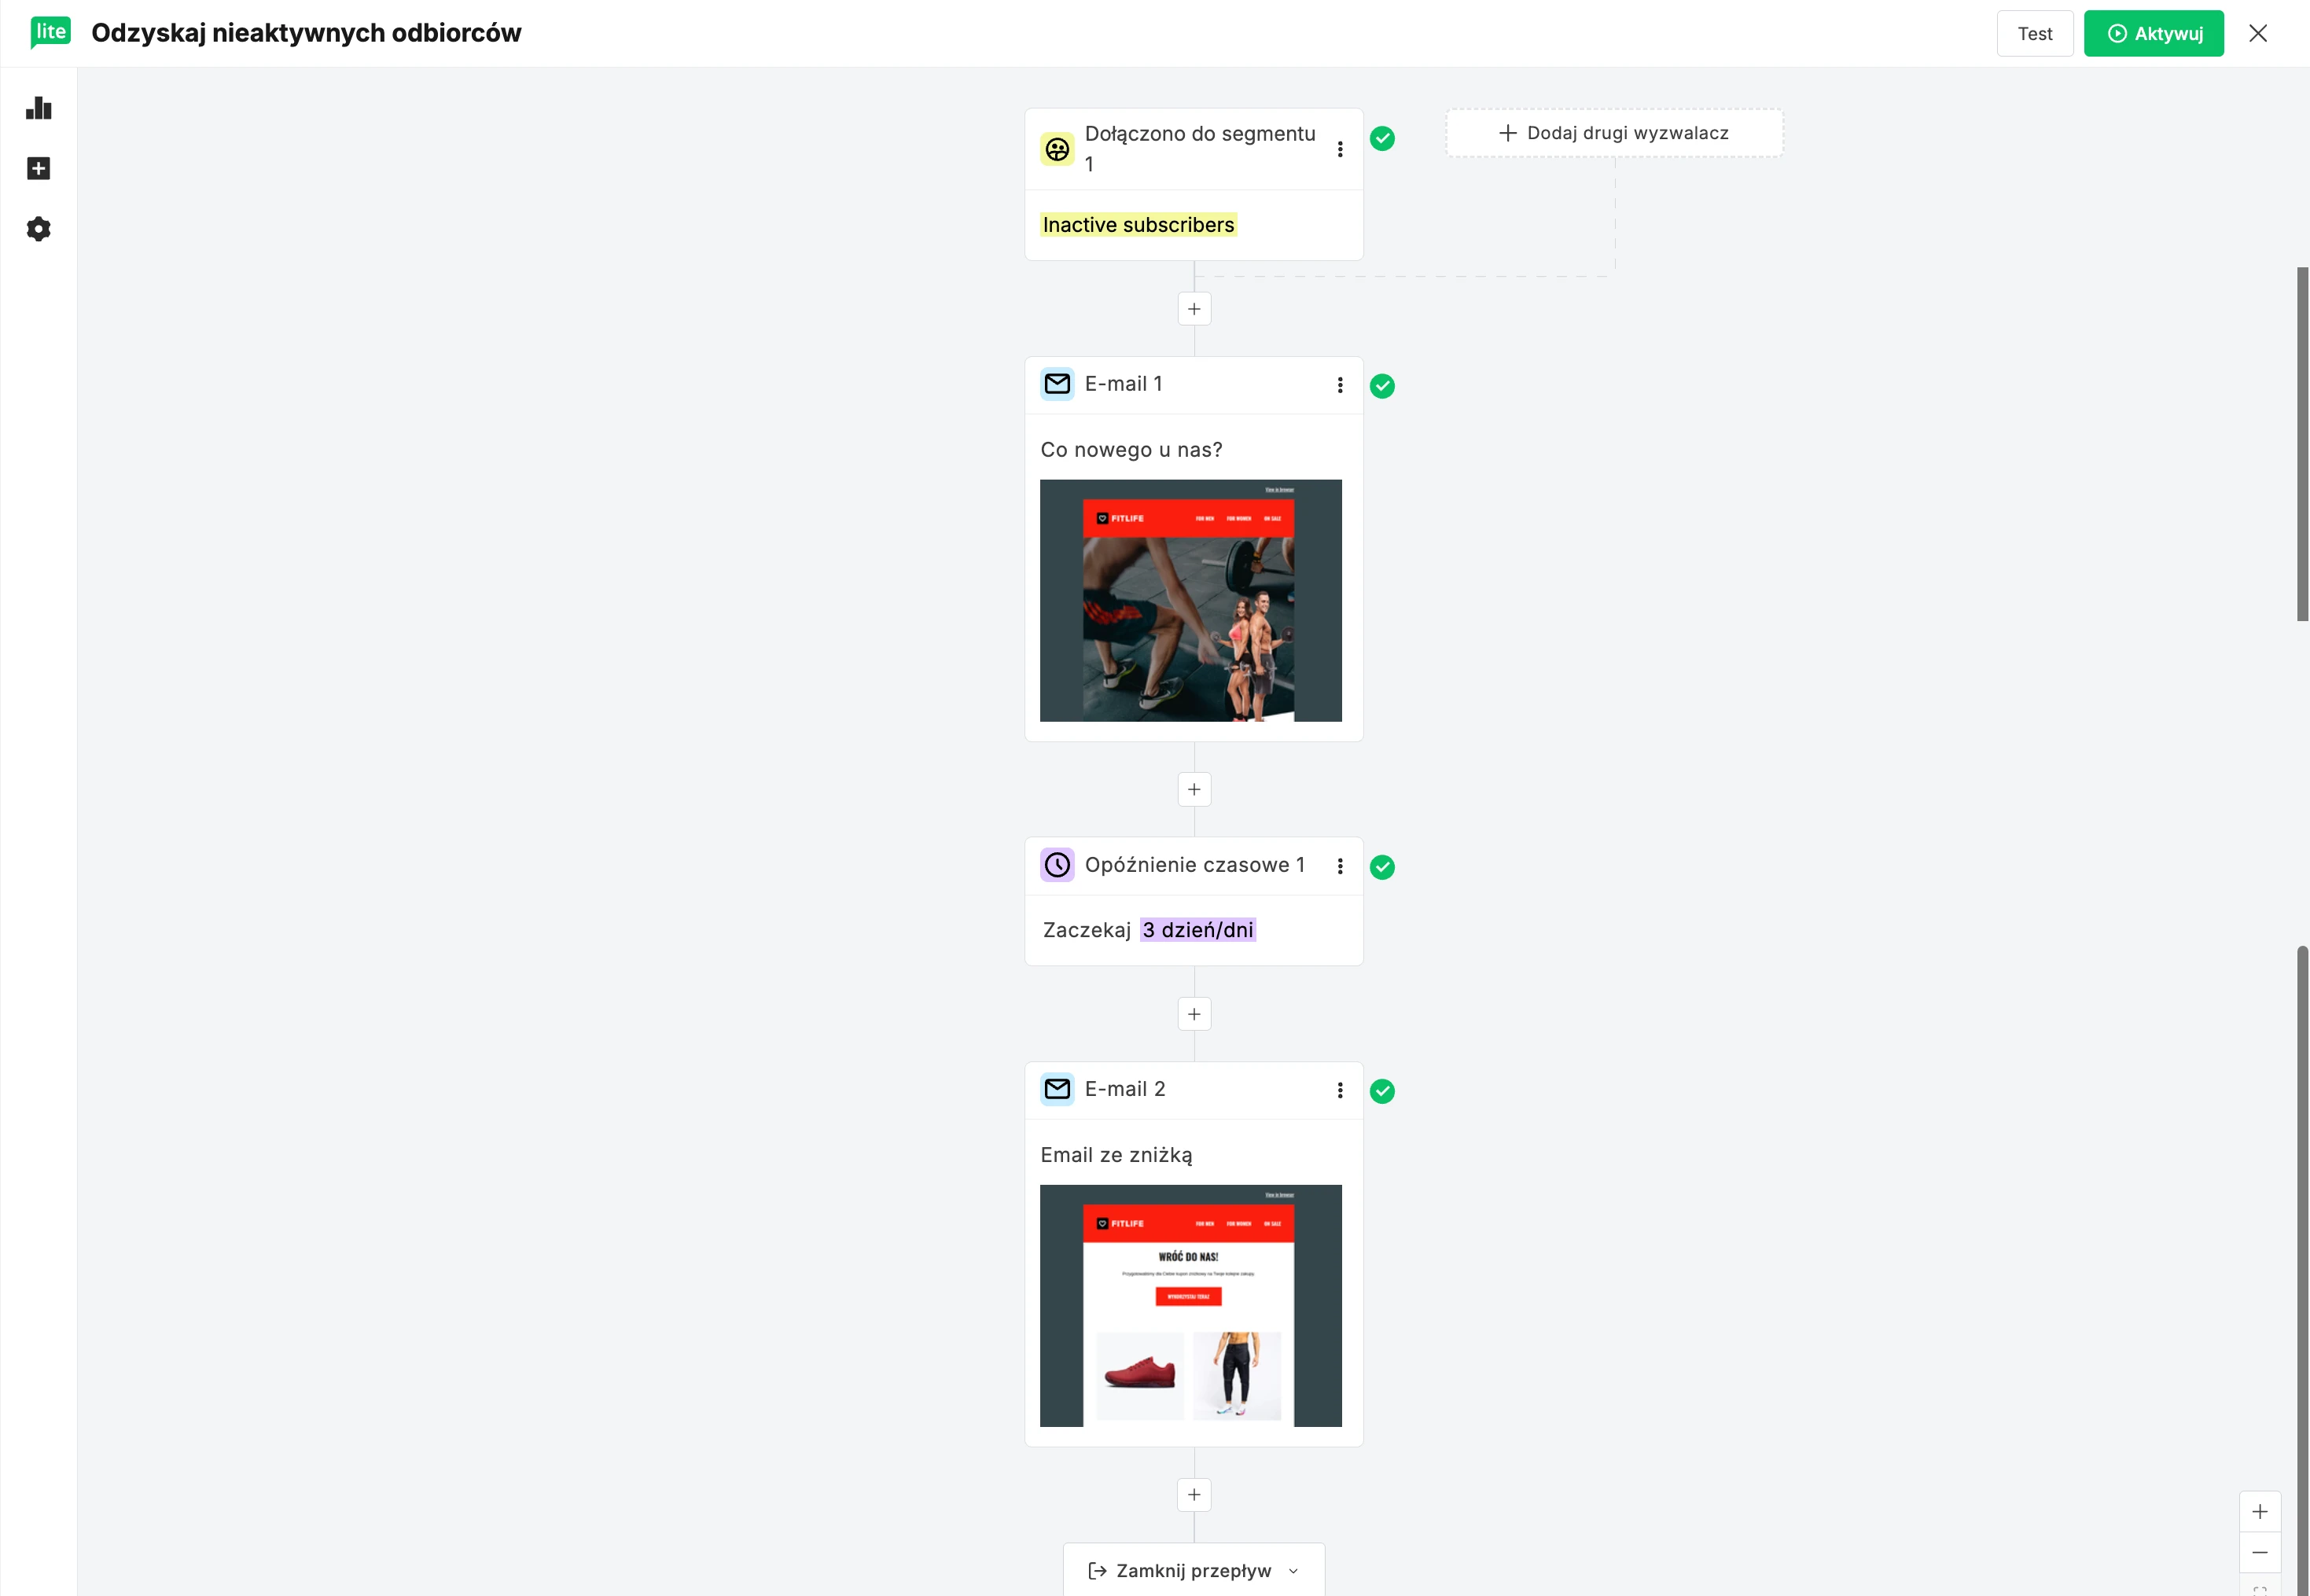Click the Co nowego u nas? subject

[1131, 450]
